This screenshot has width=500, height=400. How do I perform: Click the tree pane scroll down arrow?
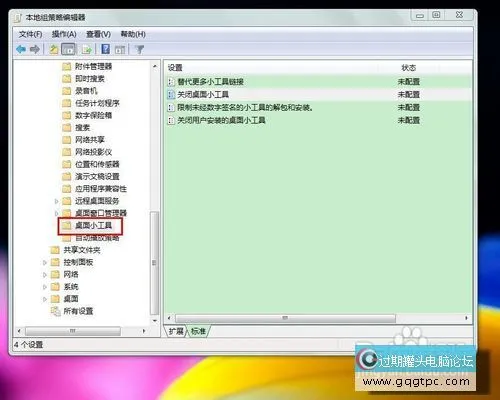coord(155,321)
